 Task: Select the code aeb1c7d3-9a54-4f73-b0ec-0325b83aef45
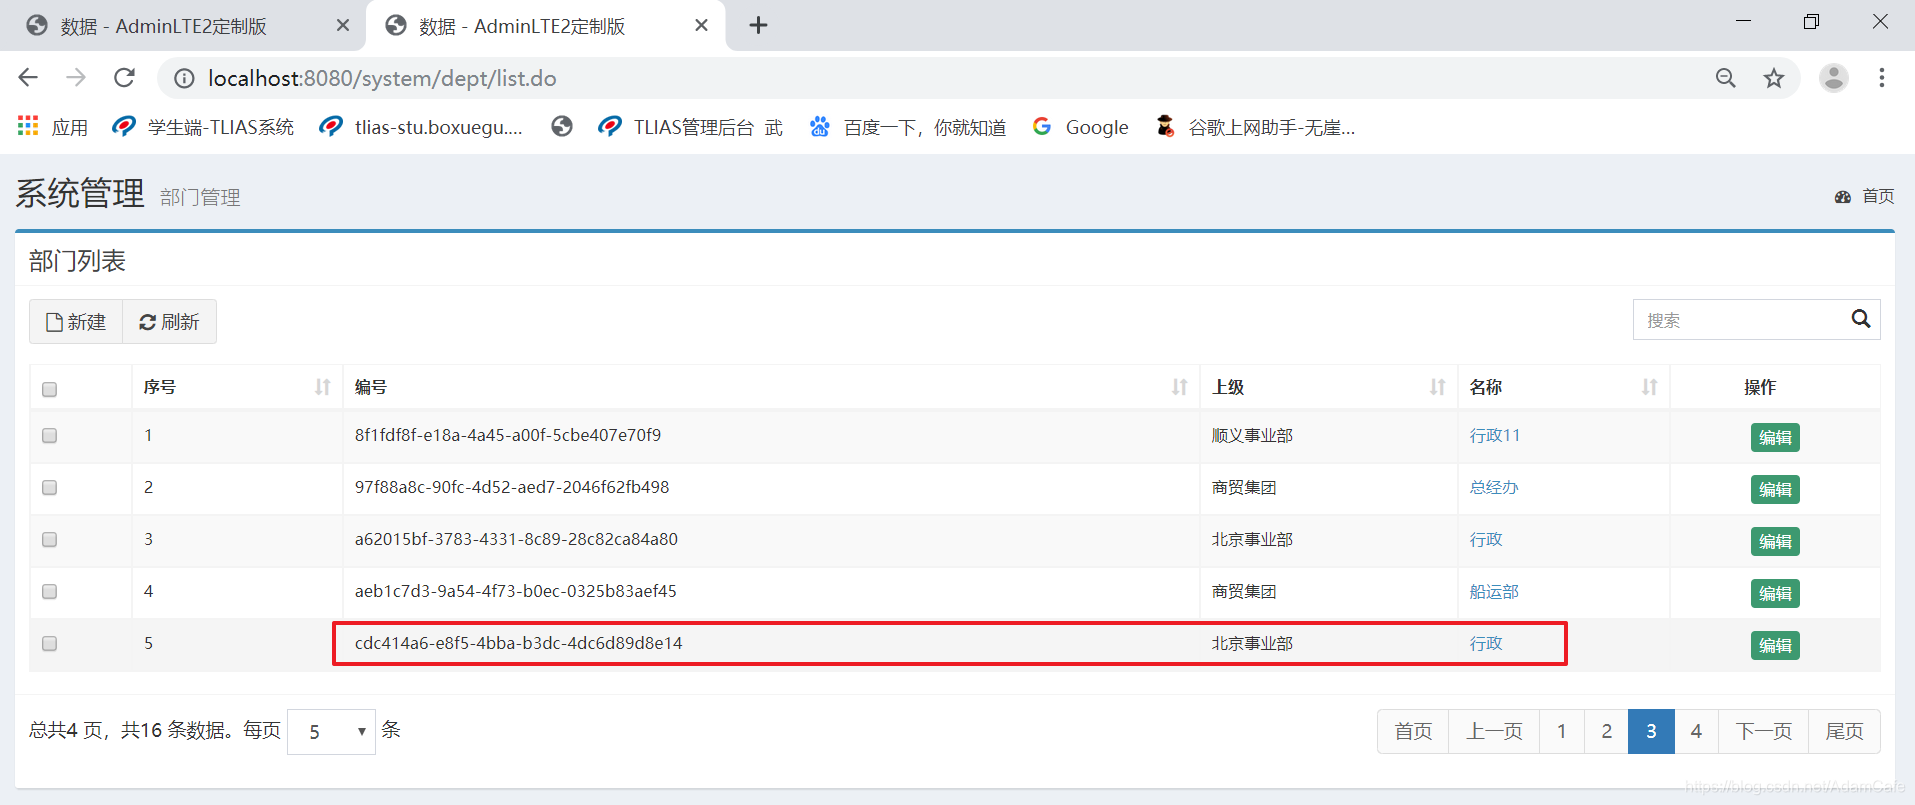[x=515, y=591]
